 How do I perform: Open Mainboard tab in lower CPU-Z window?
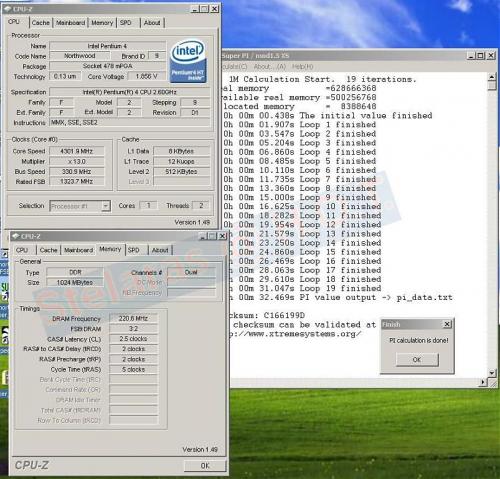tap(79, 250)
